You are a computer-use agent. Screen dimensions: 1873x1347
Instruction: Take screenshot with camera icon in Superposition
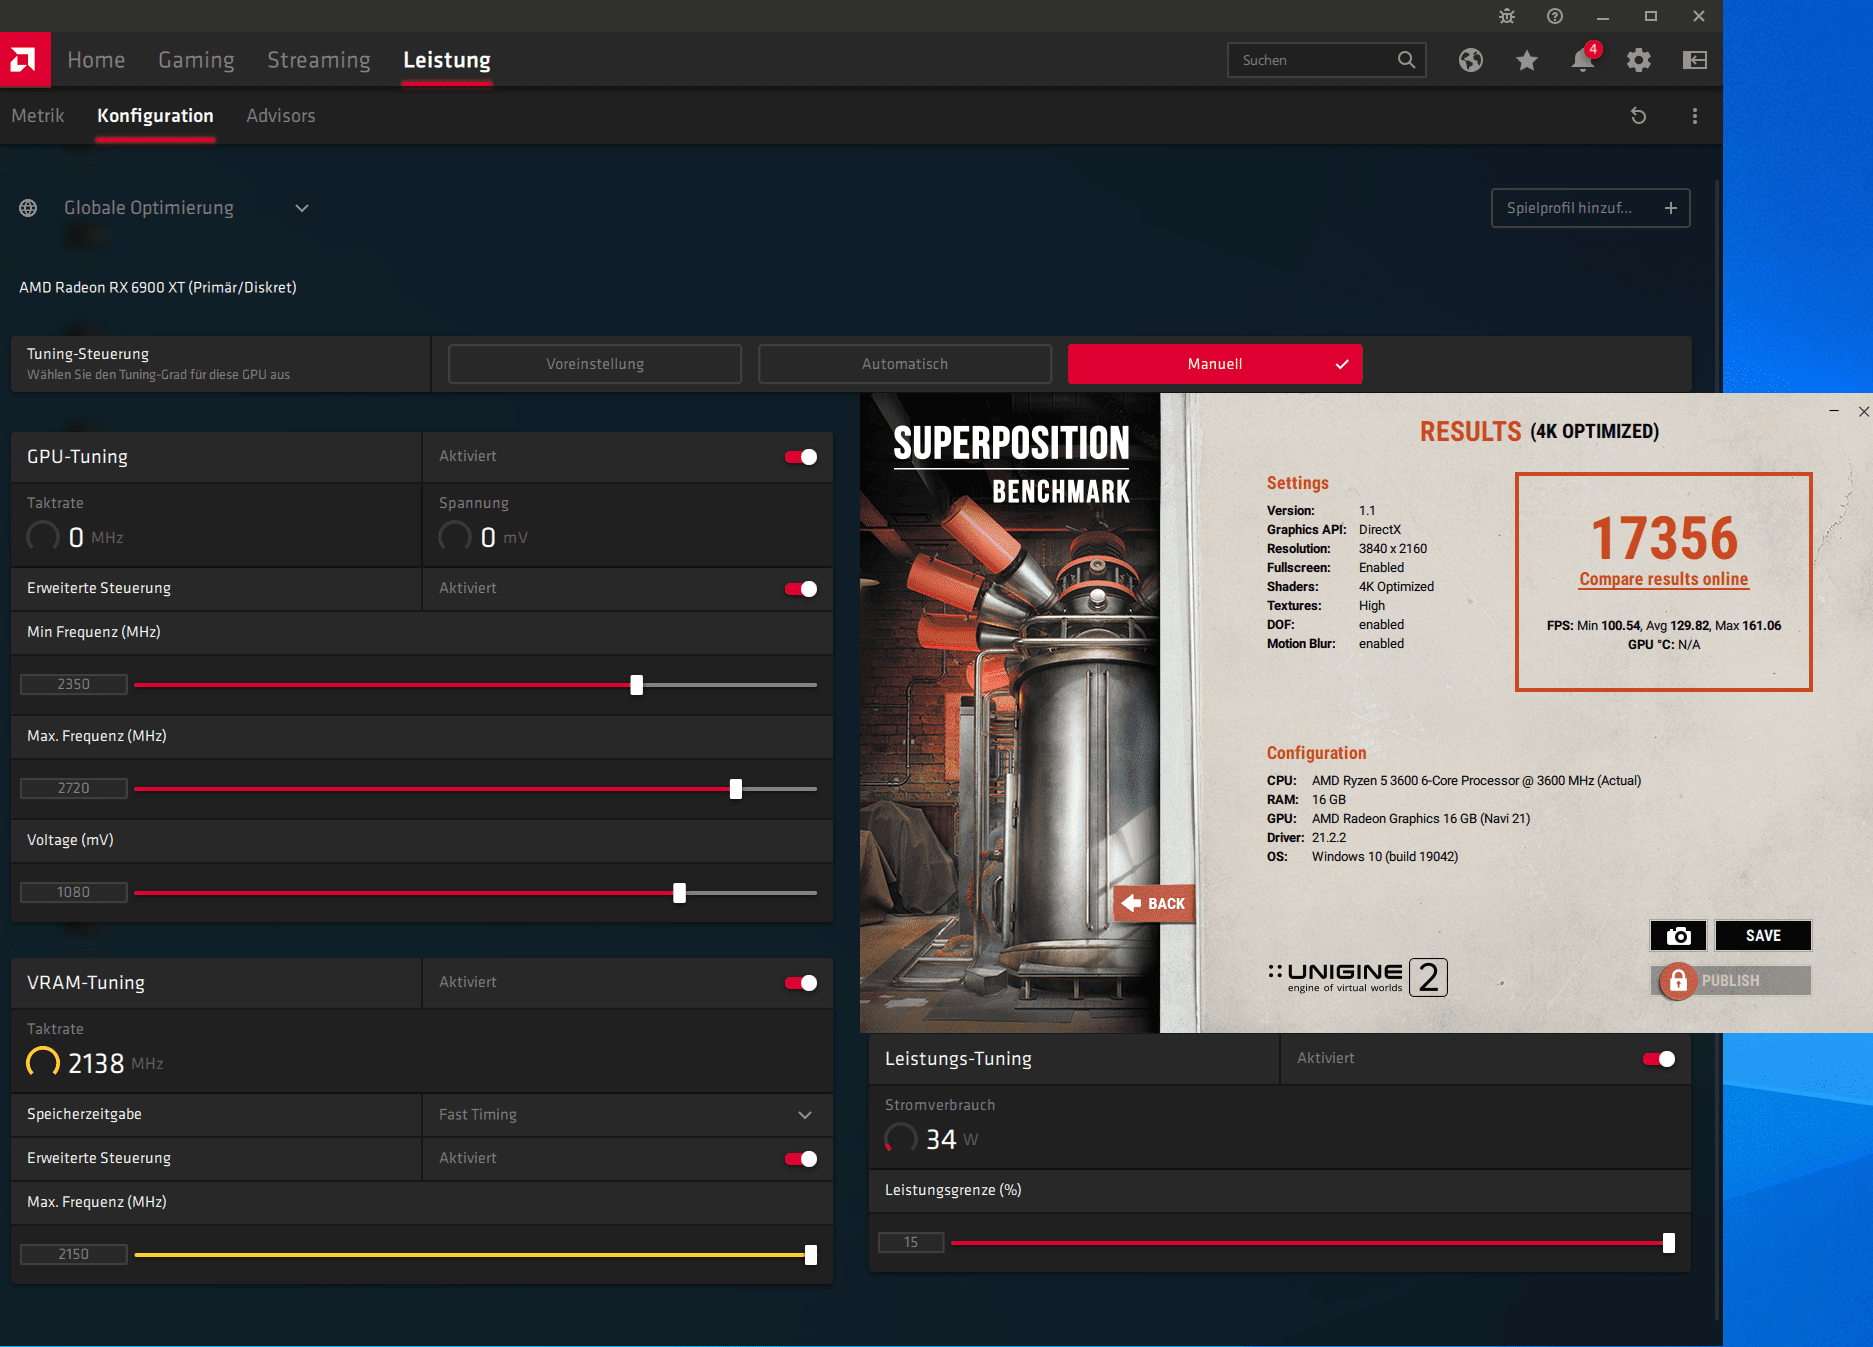pos(1678,935)
